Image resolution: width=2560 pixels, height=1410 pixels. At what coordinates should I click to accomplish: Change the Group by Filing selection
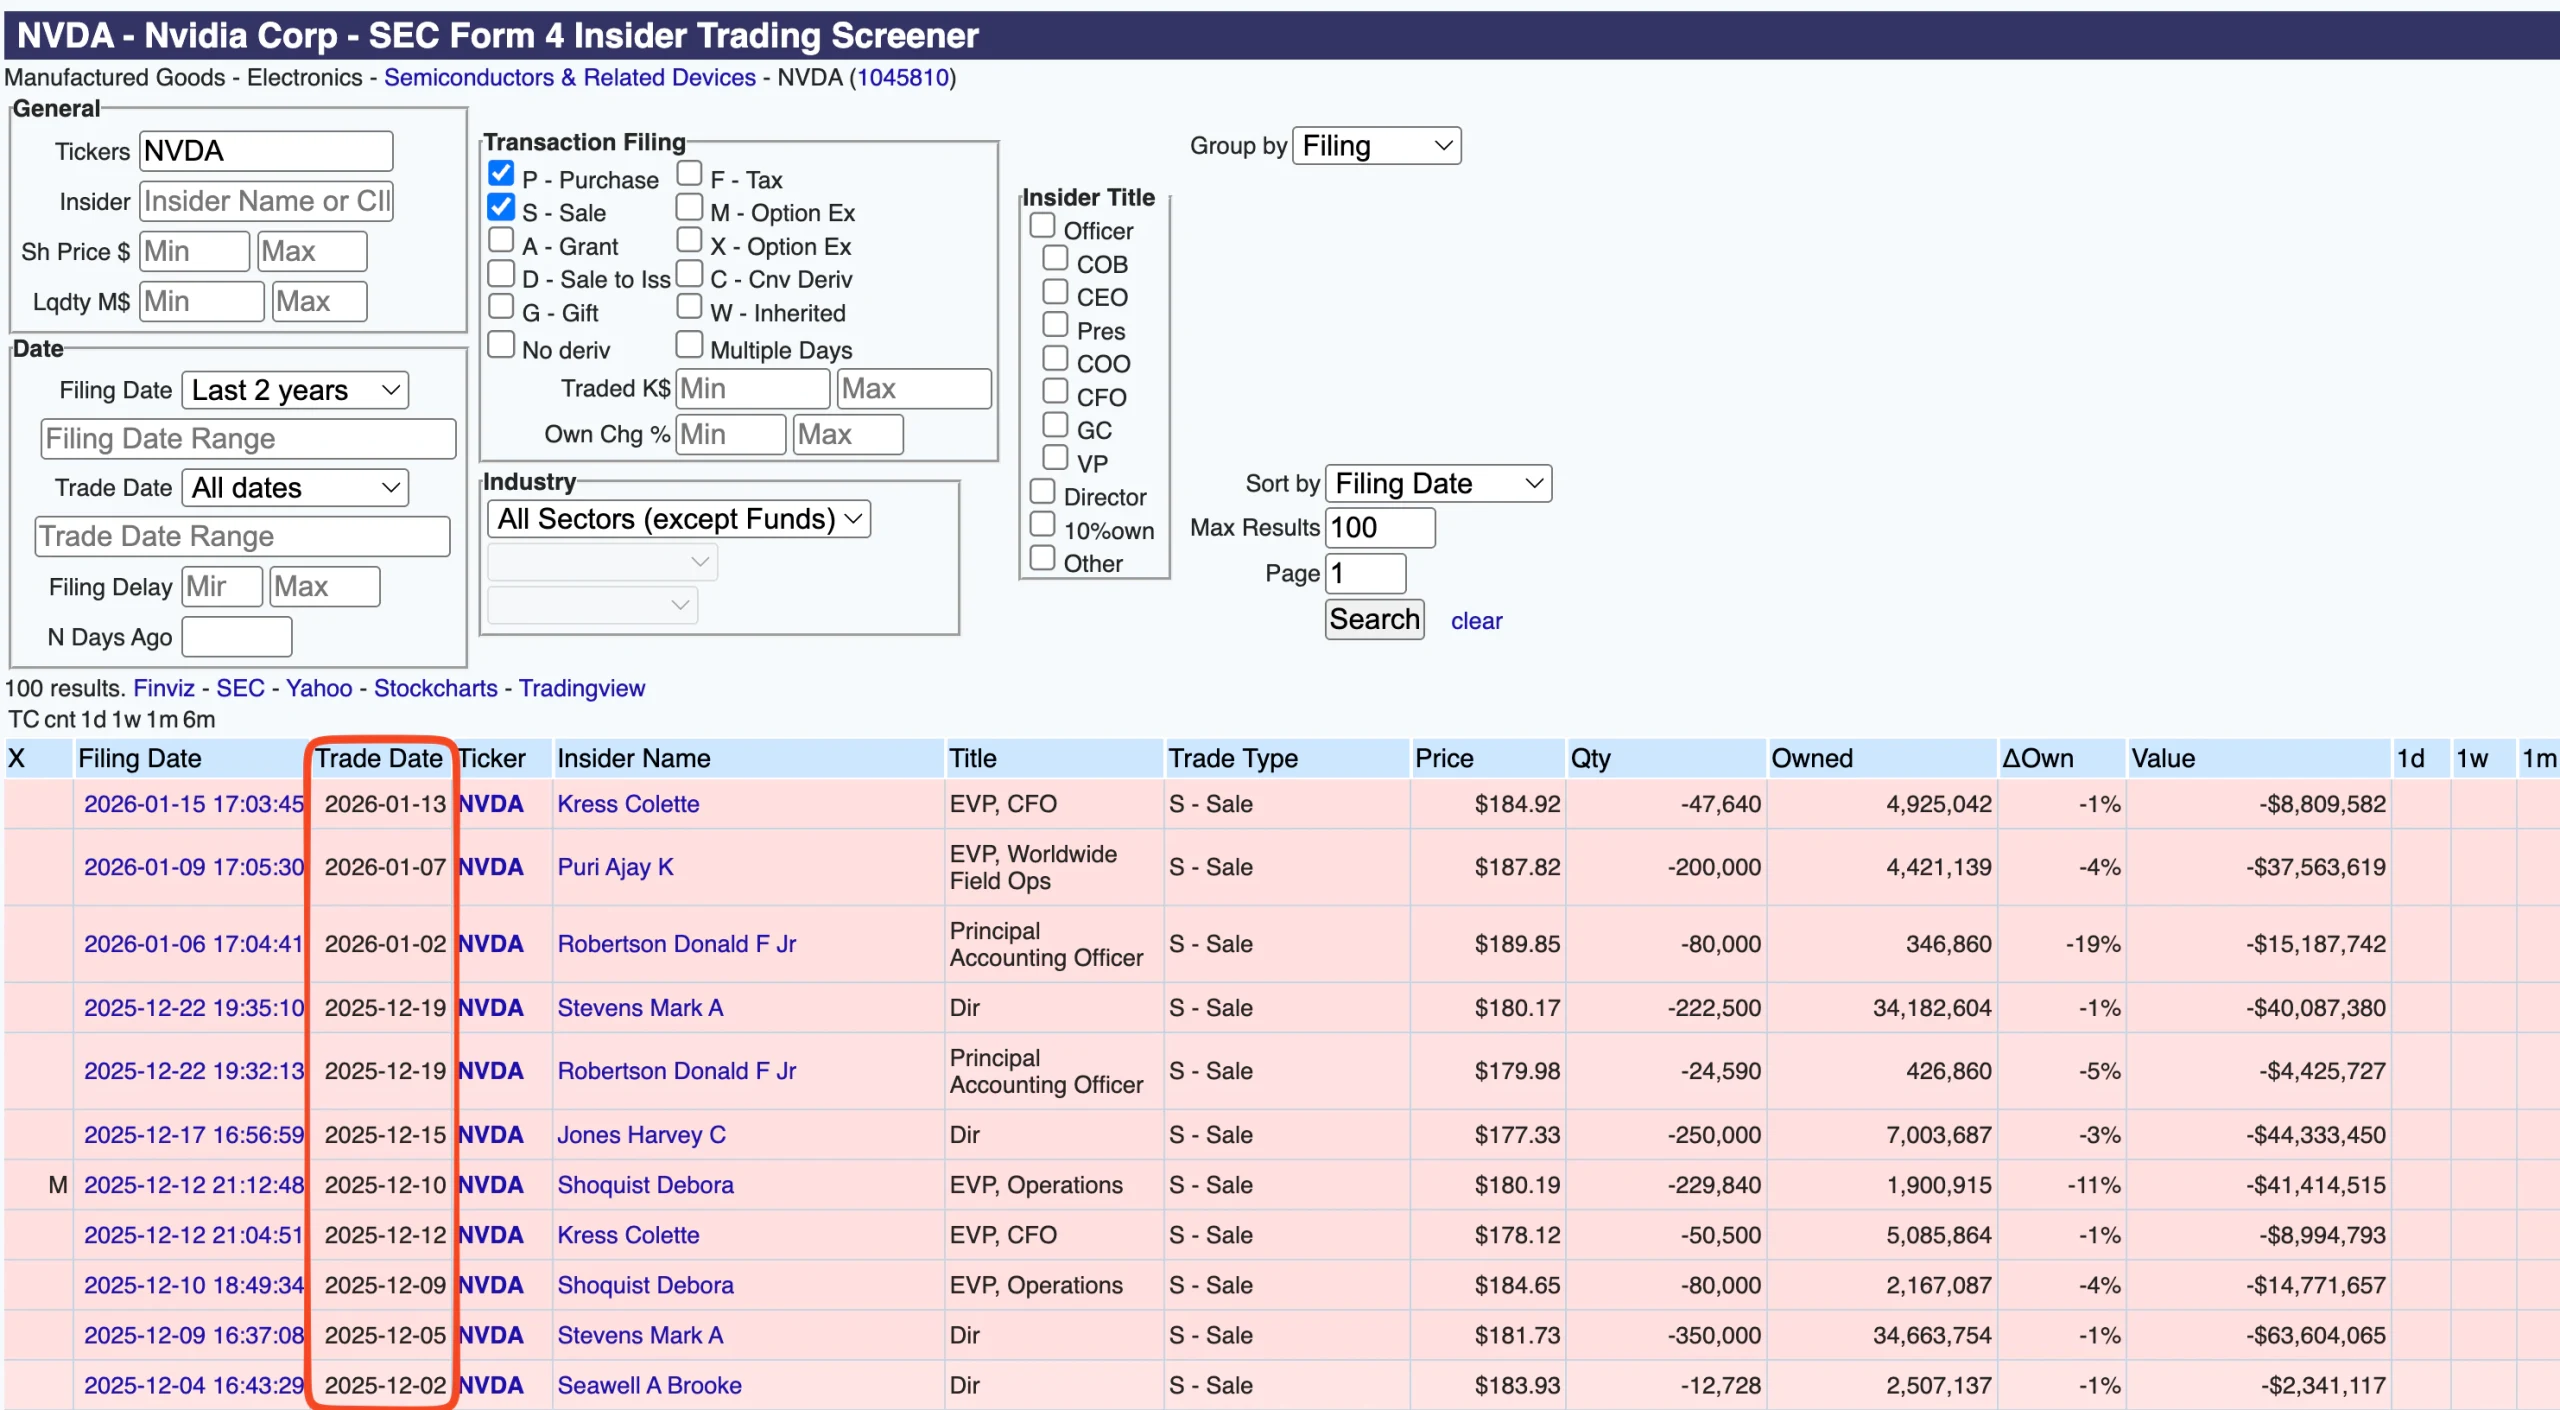[x=1376, y=145]
